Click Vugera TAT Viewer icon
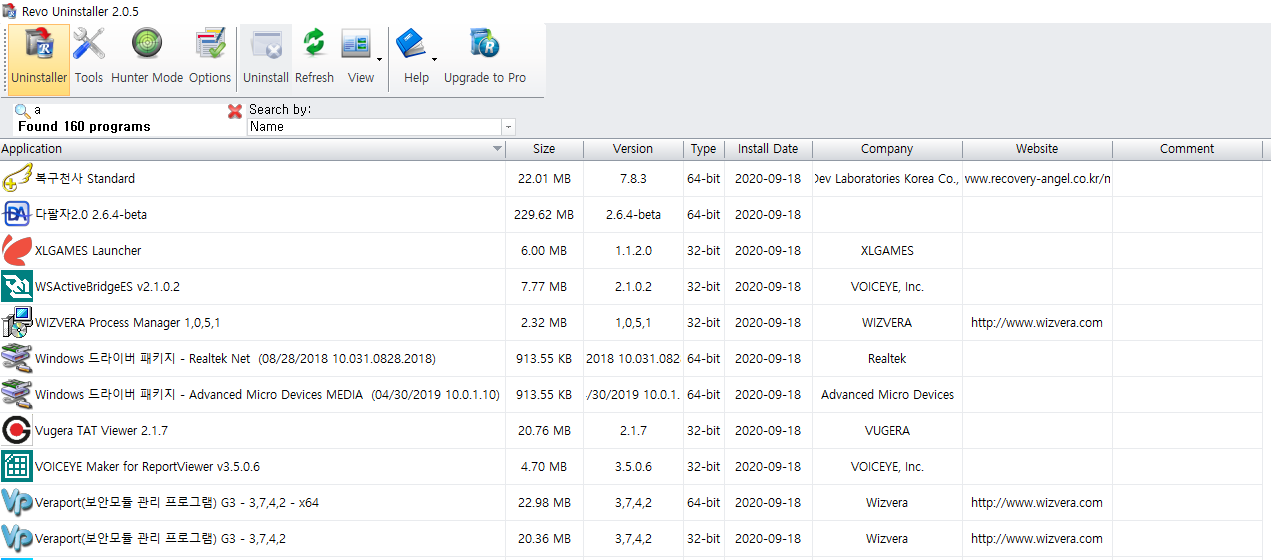 (17, 431)
